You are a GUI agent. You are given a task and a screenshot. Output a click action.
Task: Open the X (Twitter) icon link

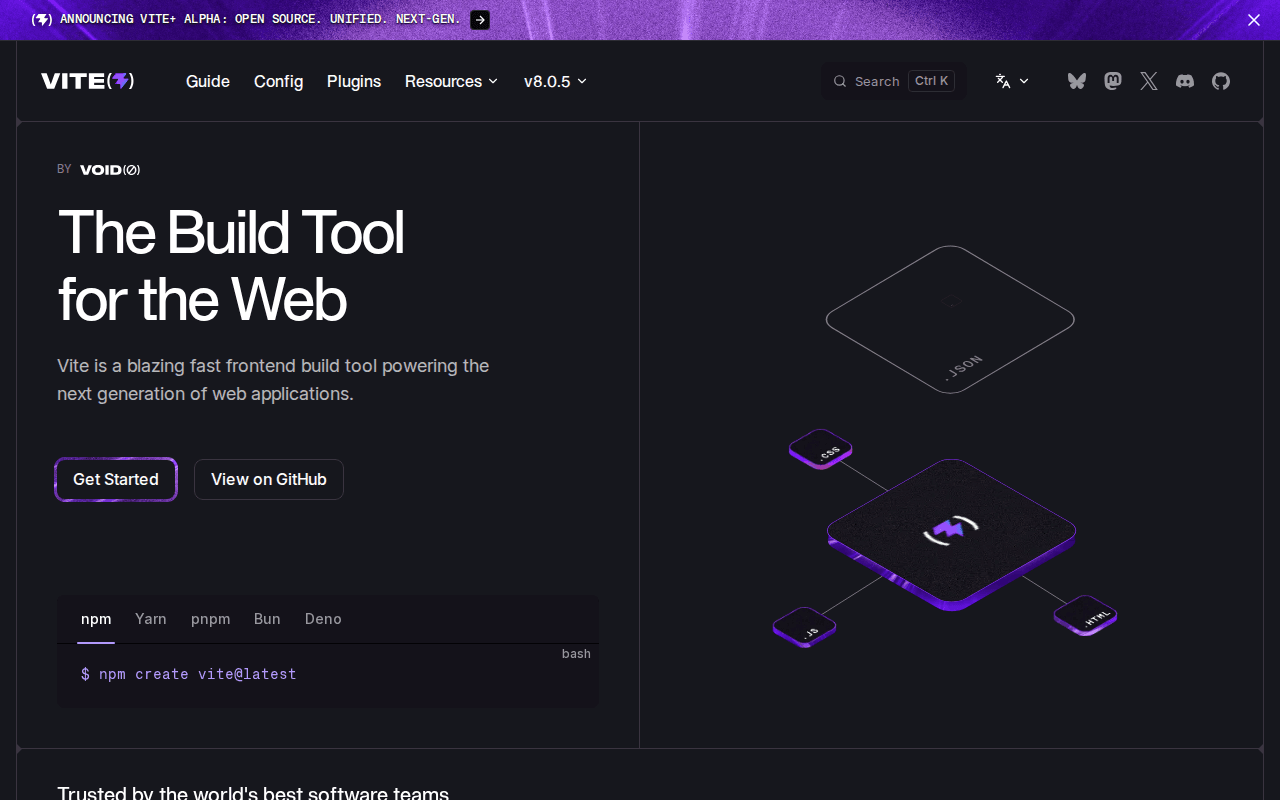[x=1149, y=81]
